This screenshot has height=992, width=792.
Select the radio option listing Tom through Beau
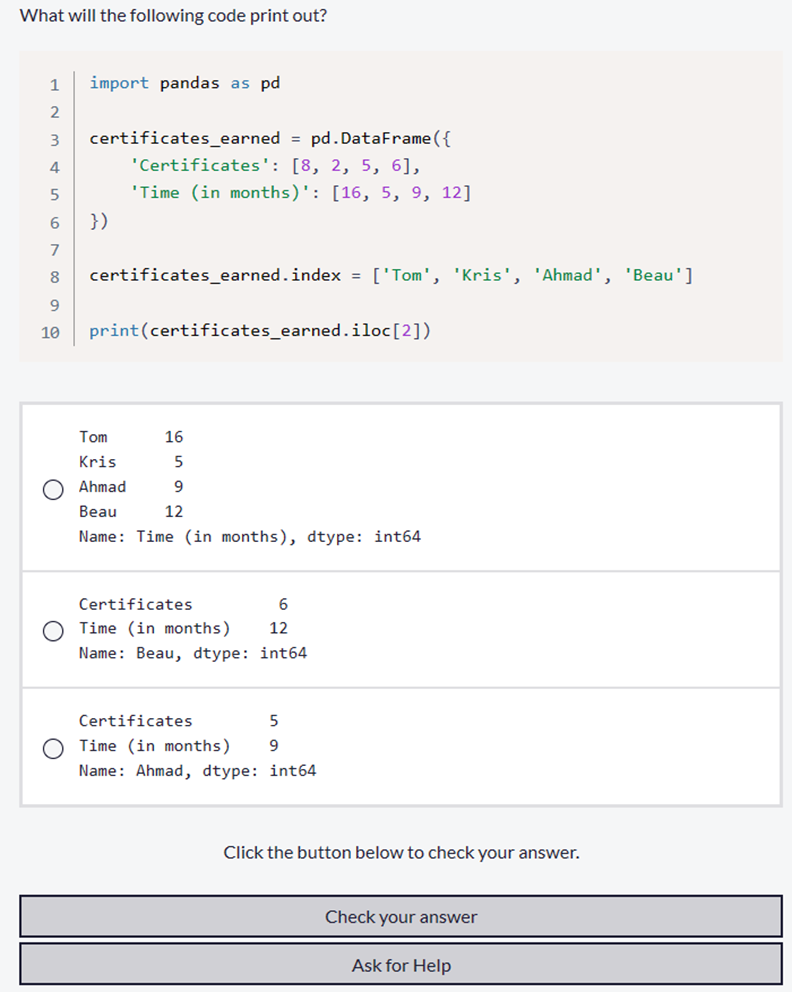click(x=54, y=488)
